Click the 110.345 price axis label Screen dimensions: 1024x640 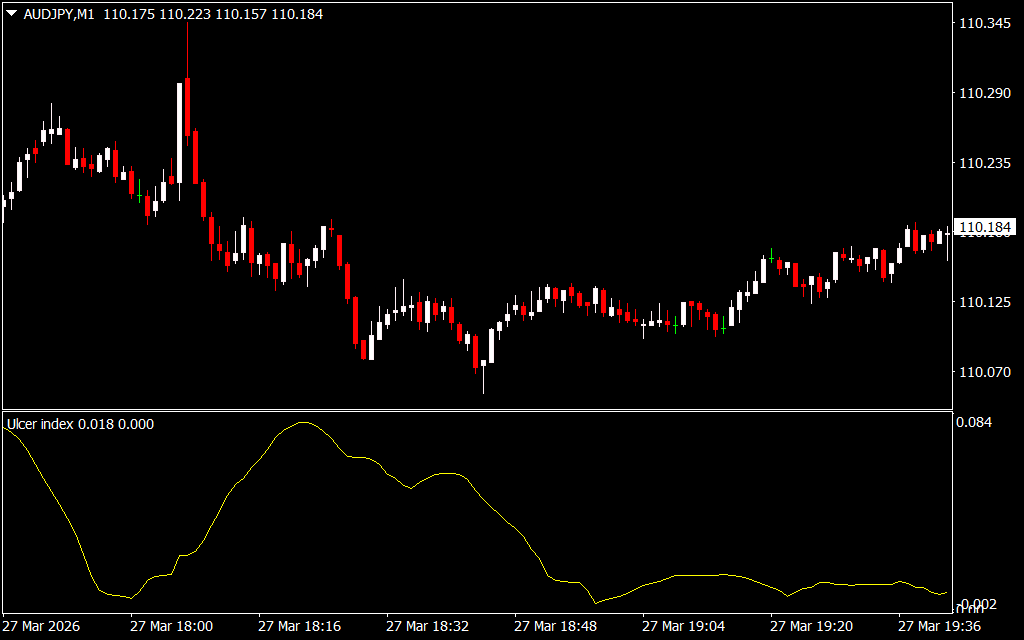[984, 23]
